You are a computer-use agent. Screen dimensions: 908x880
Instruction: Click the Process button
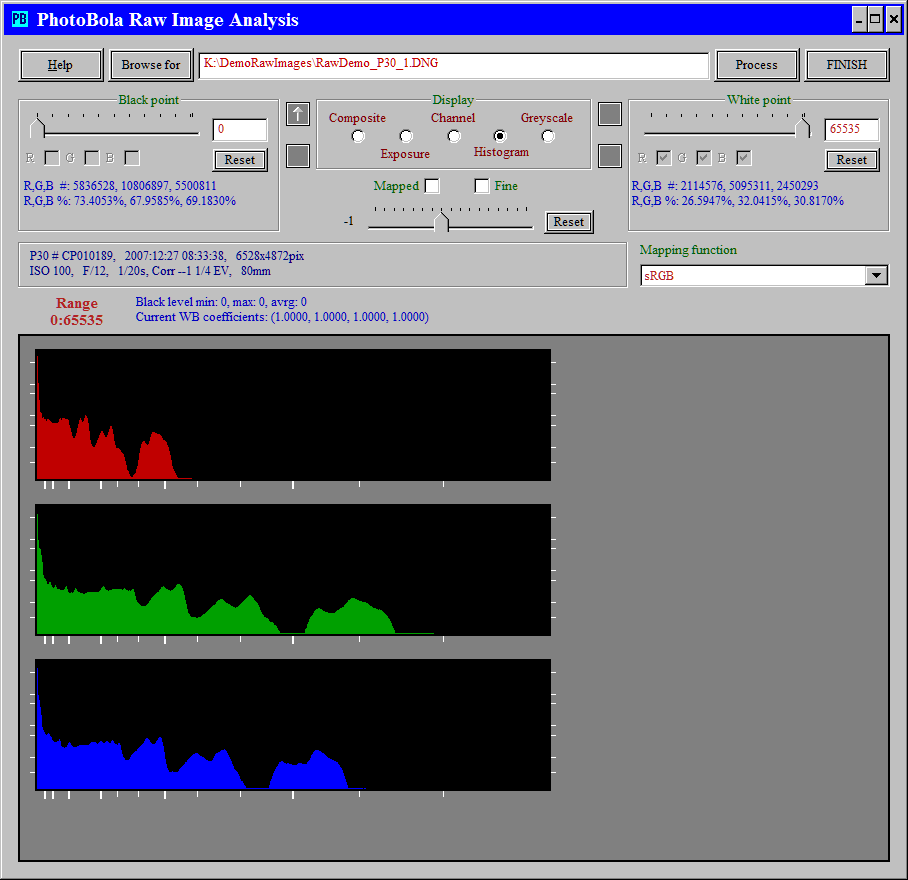tap(756, 65)
